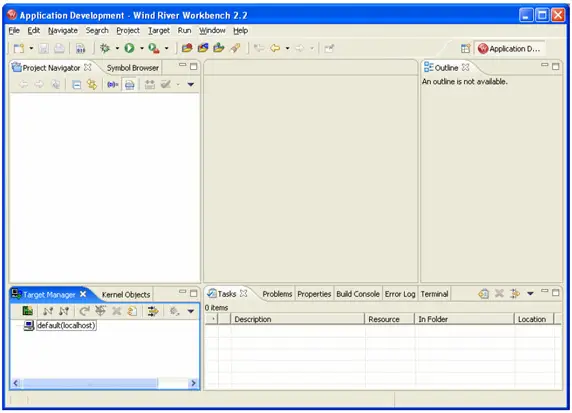Open the External Tools dropdown arrow
This screenshot has height=413, width=572.
coord(166,48)
